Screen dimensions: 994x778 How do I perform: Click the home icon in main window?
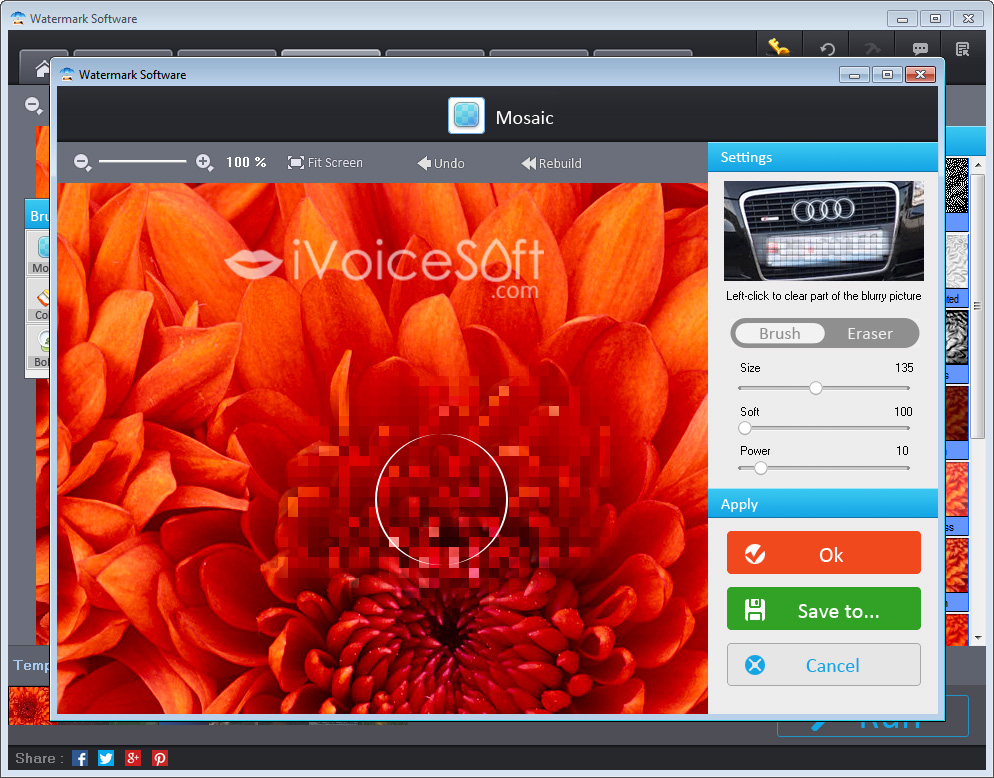[x=42, y=68]
